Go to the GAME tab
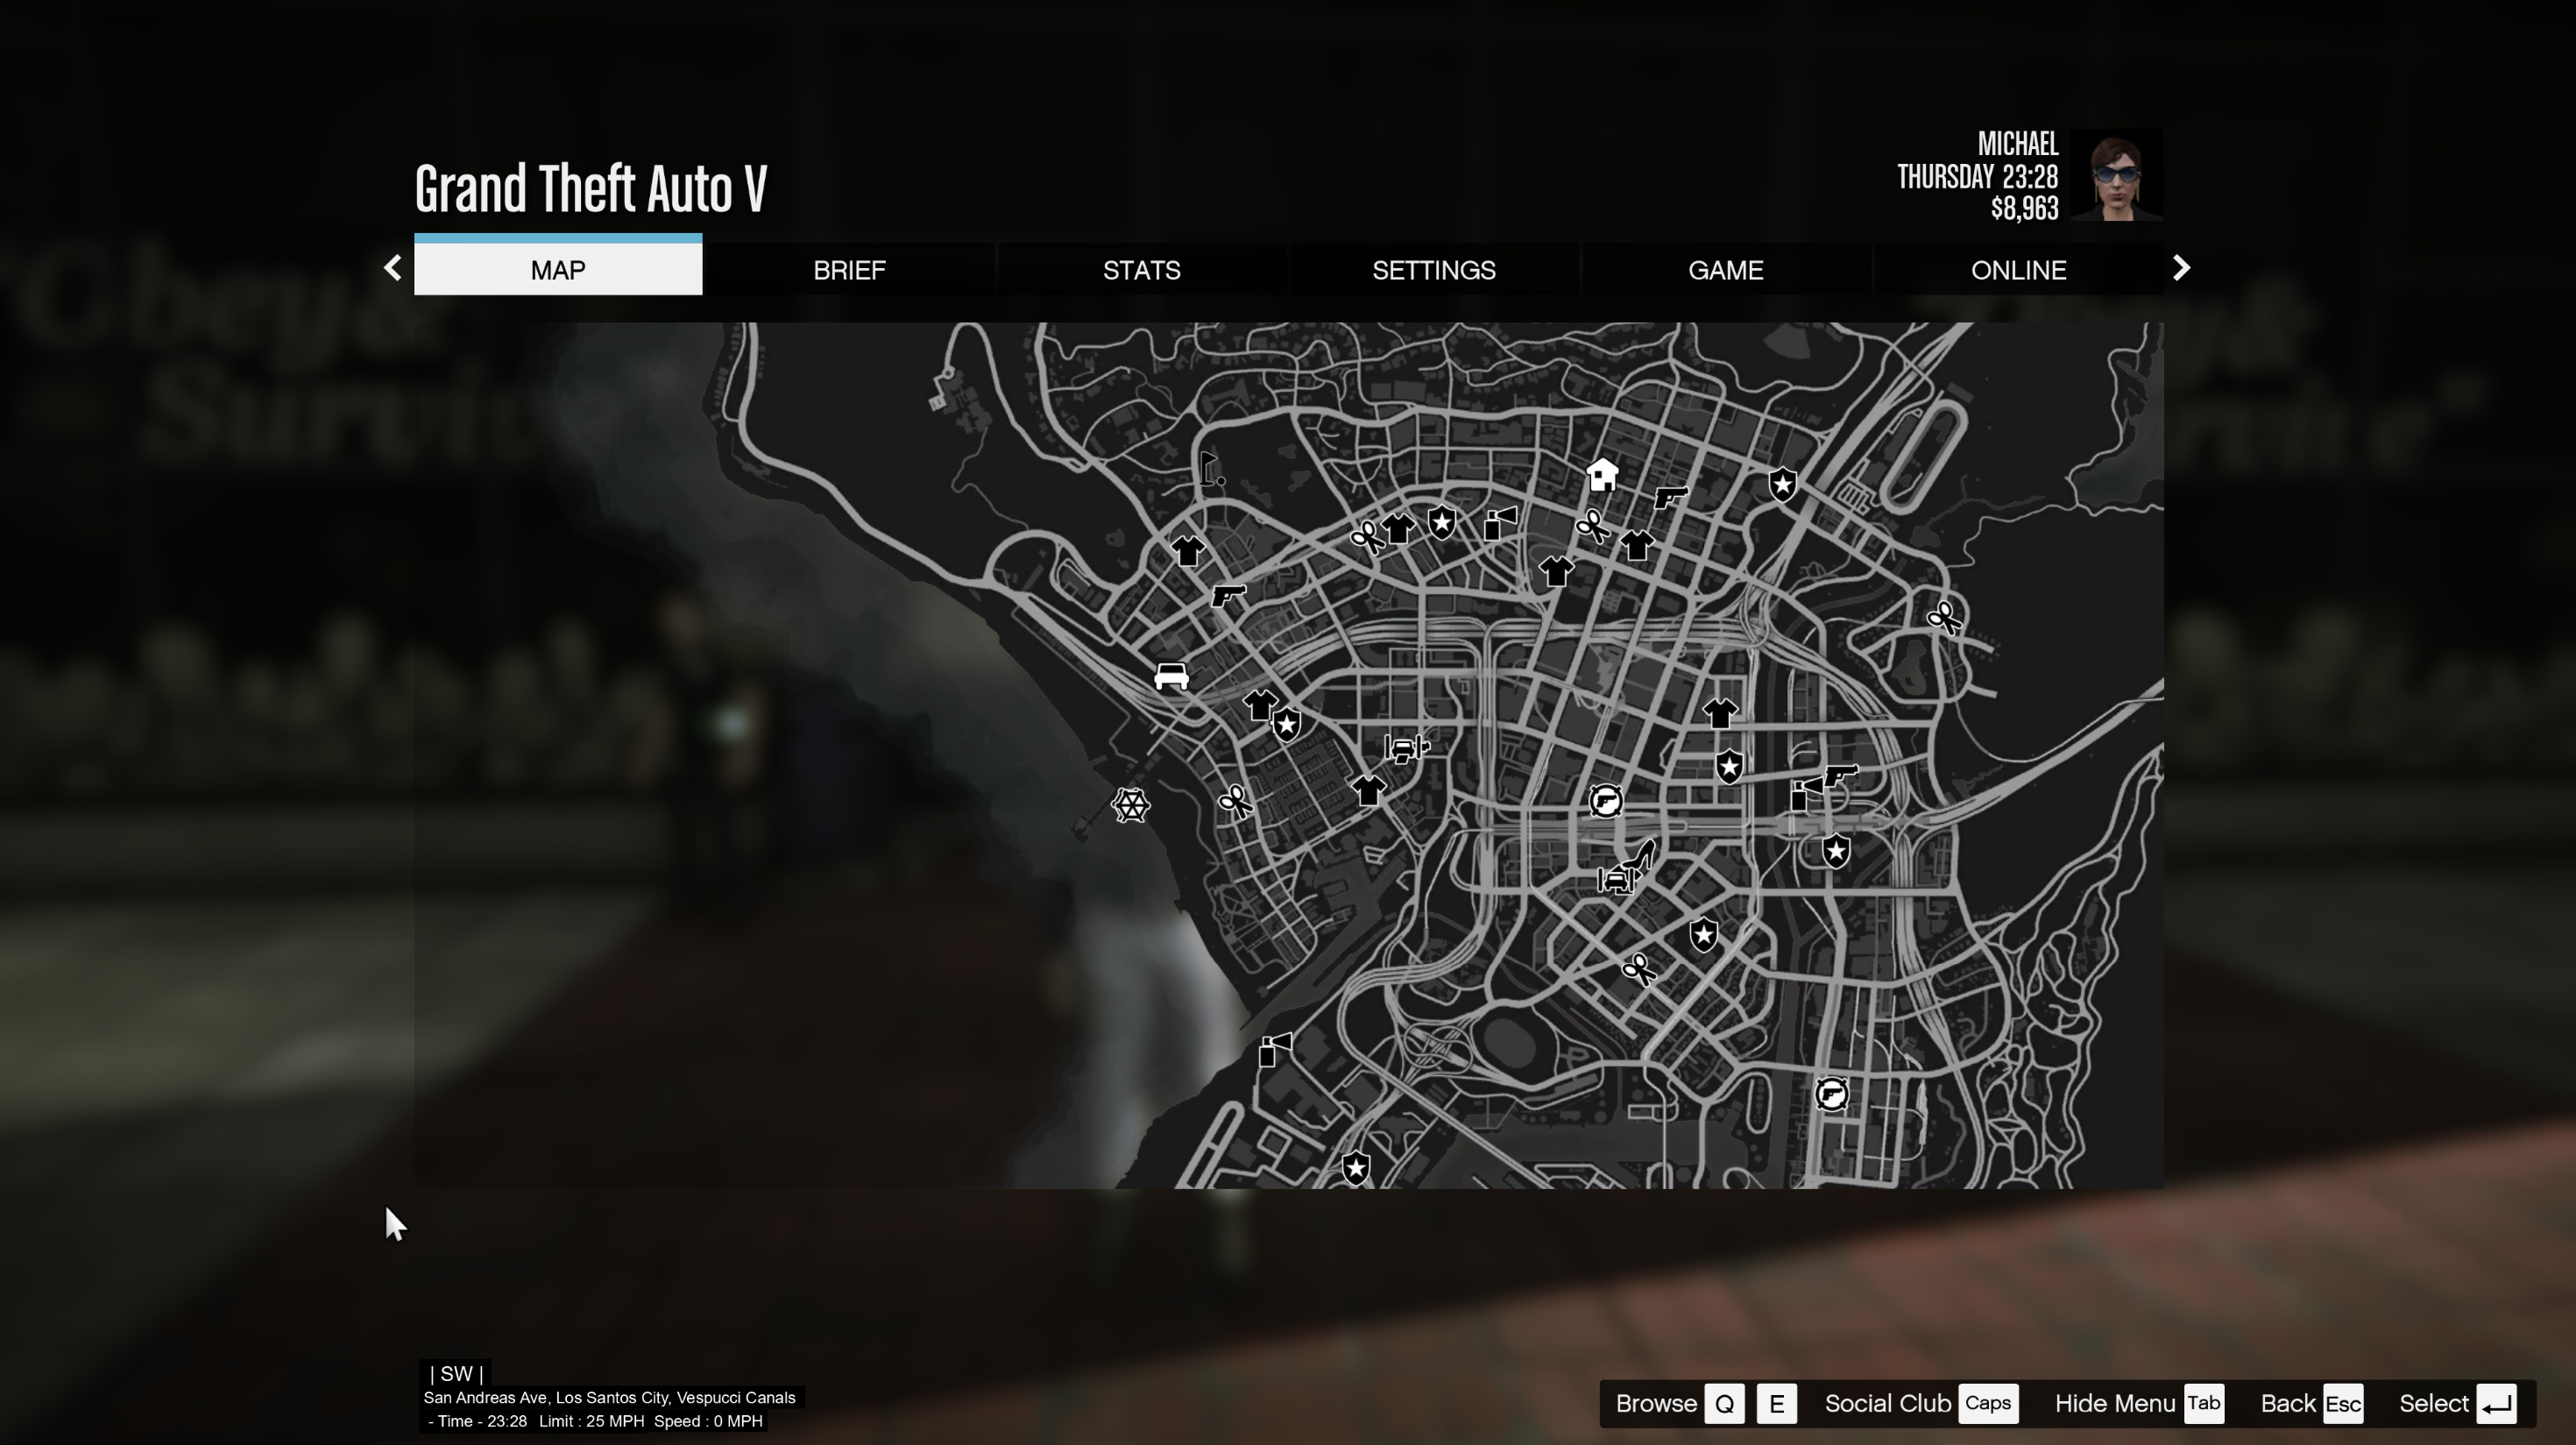This screenshot has width=2576, height=1445. (x=1725, y=270)
